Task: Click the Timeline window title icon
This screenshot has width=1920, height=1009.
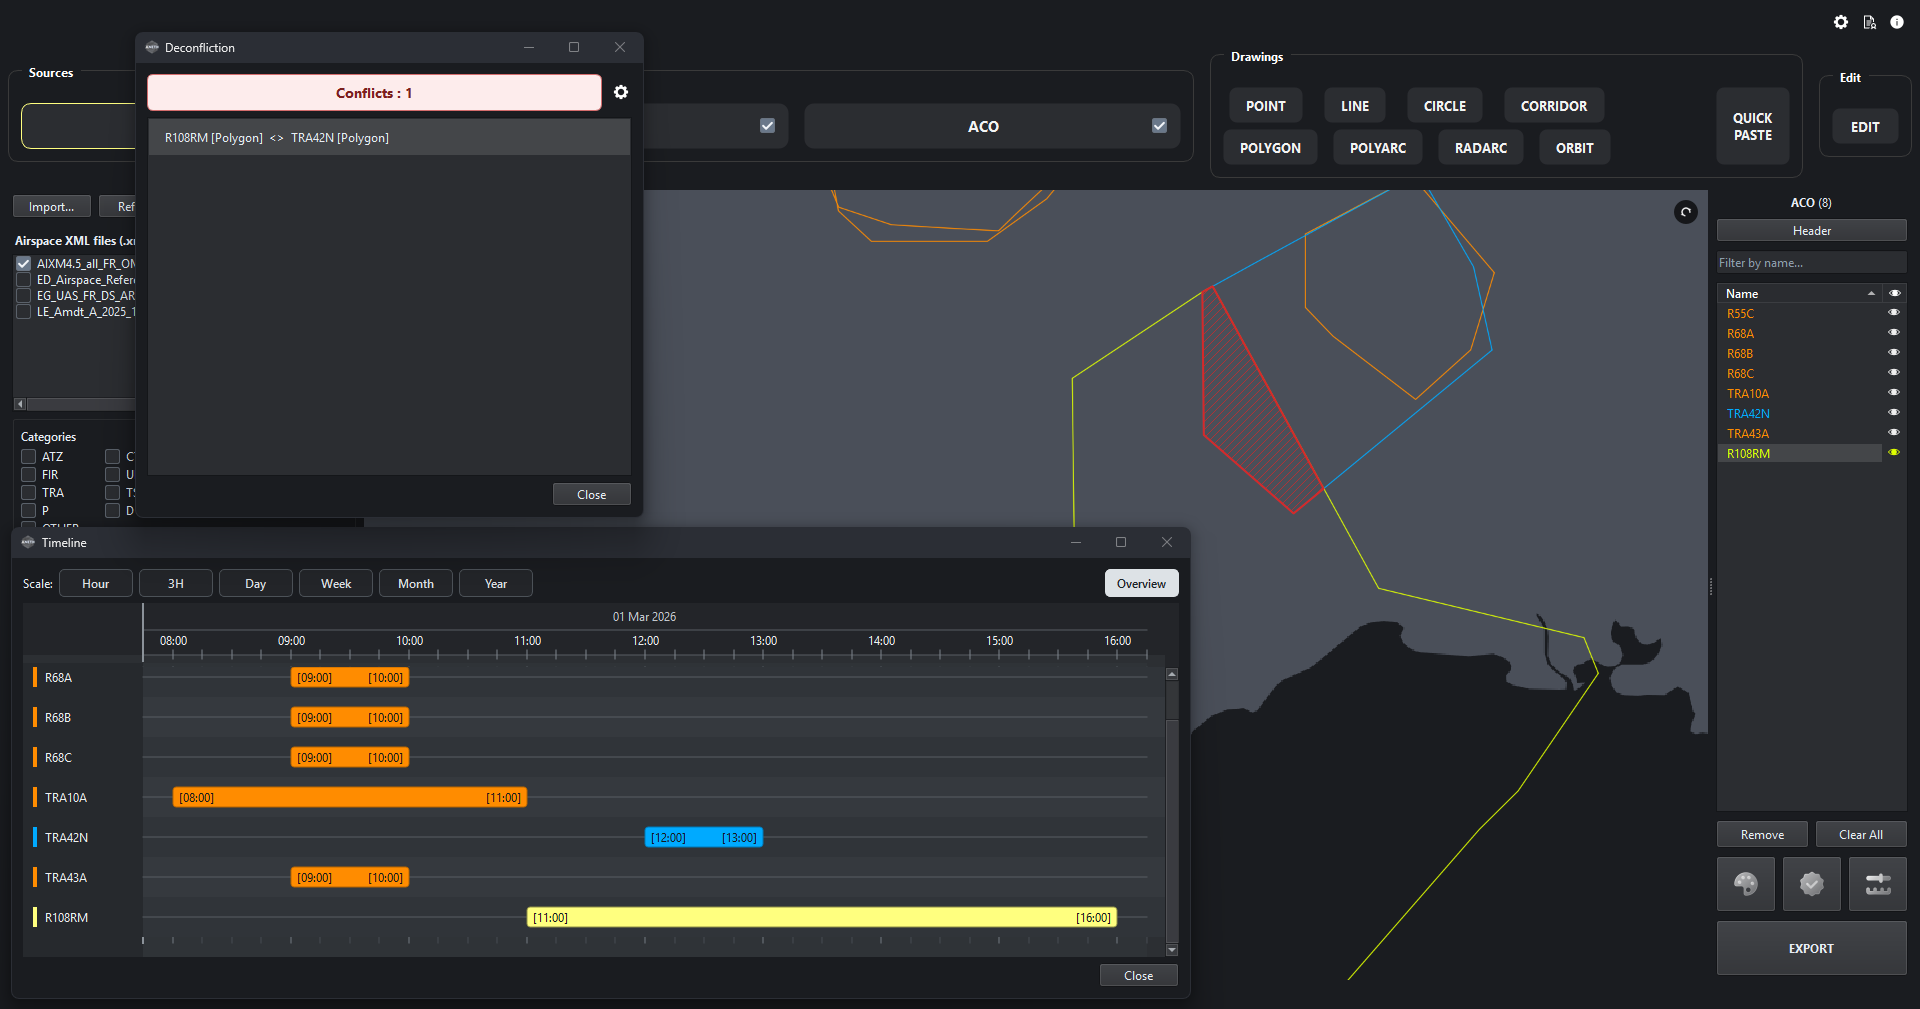Action: [28, 542]
